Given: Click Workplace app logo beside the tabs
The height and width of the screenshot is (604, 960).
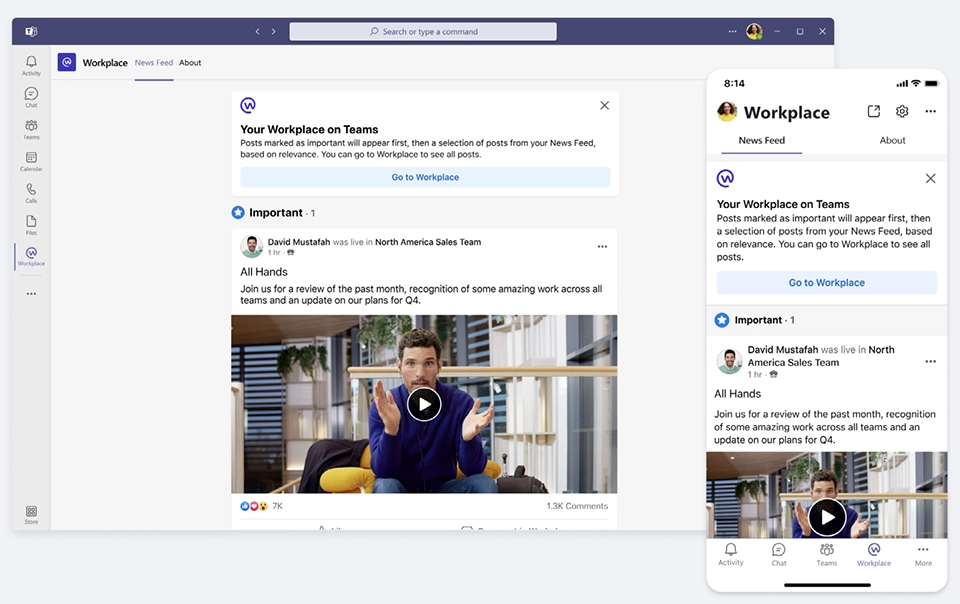Looking at the screenshot, I should click(67, 62).
